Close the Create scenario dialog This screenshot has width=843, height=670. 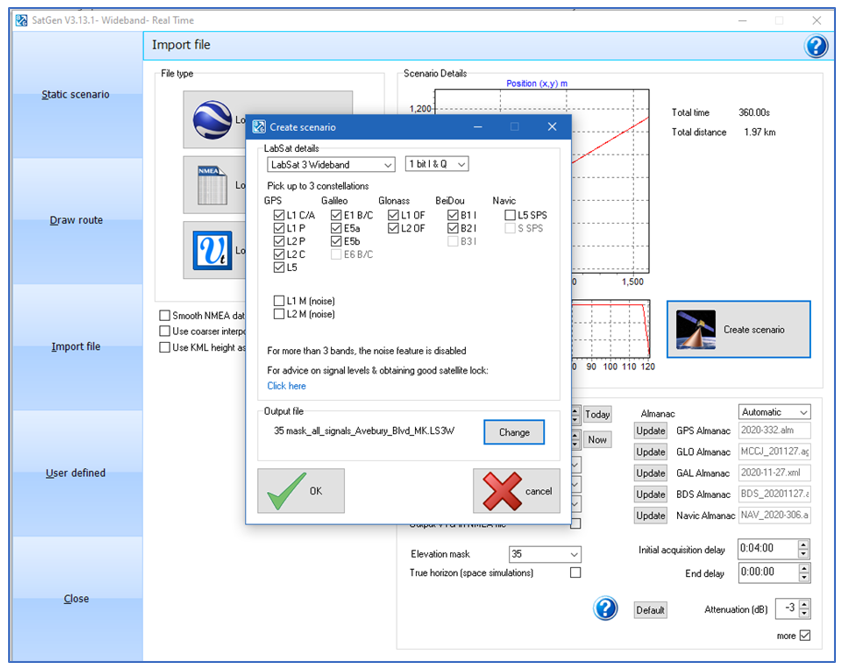coord(552,127)
